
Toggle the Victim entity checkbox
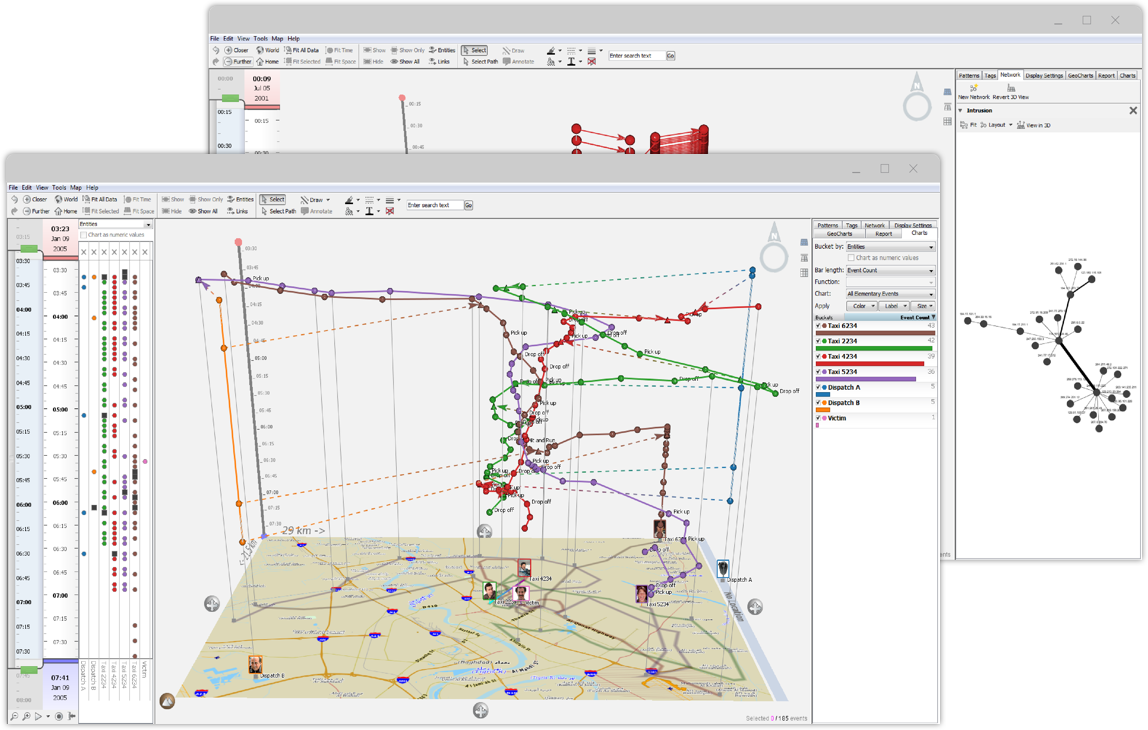click(817, 417)
